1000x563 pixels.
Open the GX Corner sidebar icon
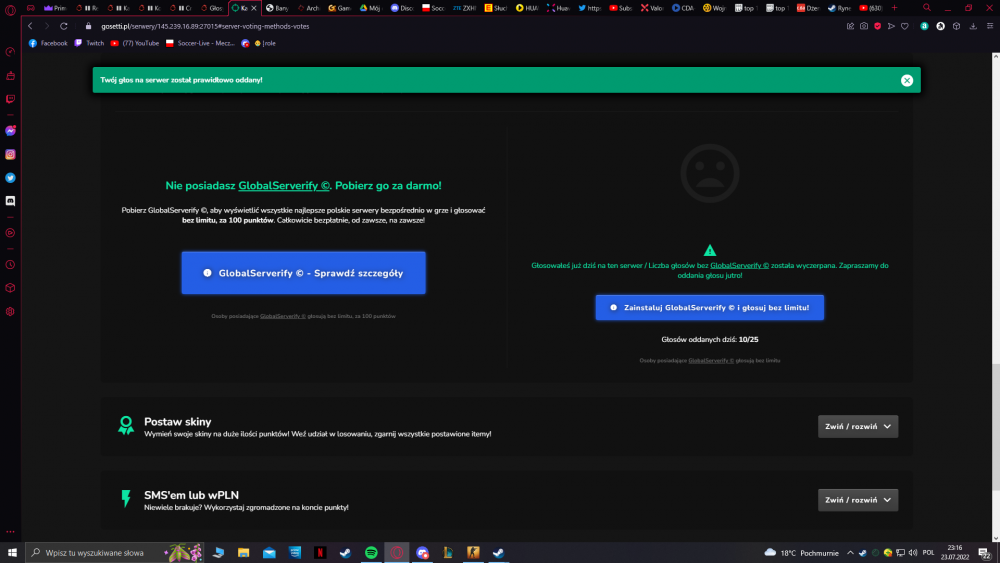(10, 52)
